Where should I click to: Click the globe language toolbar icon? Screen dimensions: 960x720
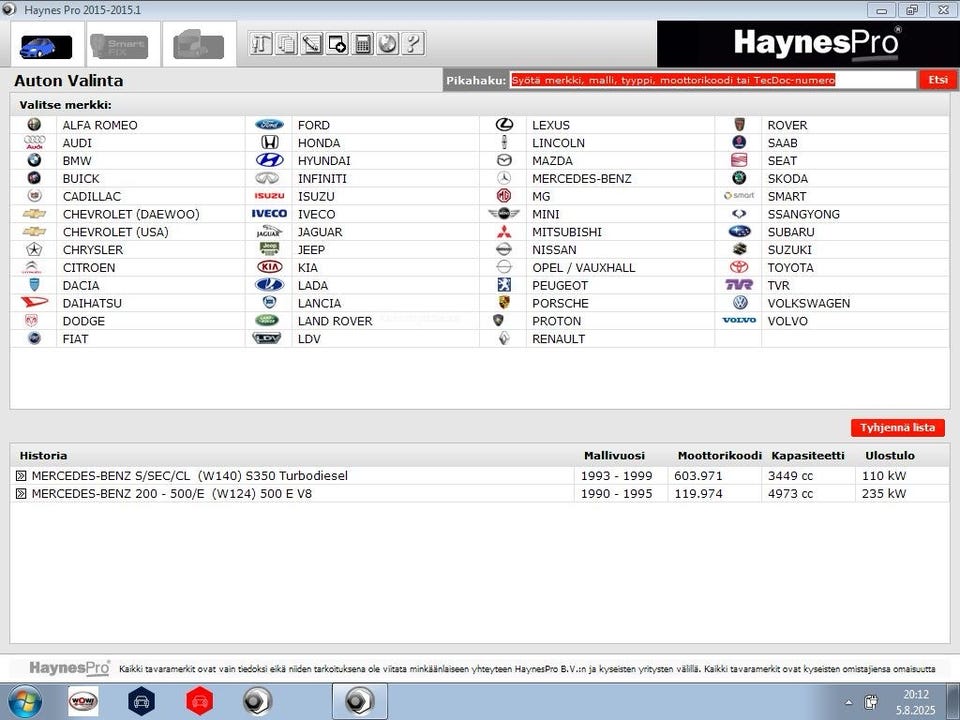point(388,43)
